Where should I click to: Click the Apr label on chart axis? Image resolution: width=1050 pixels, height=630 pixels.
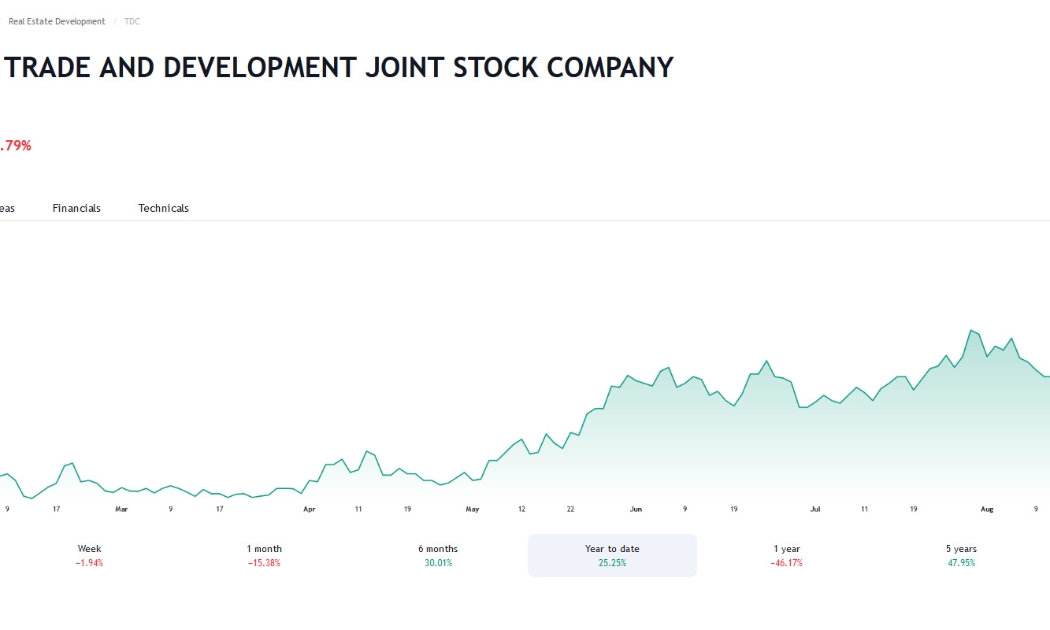click(309, 509)
